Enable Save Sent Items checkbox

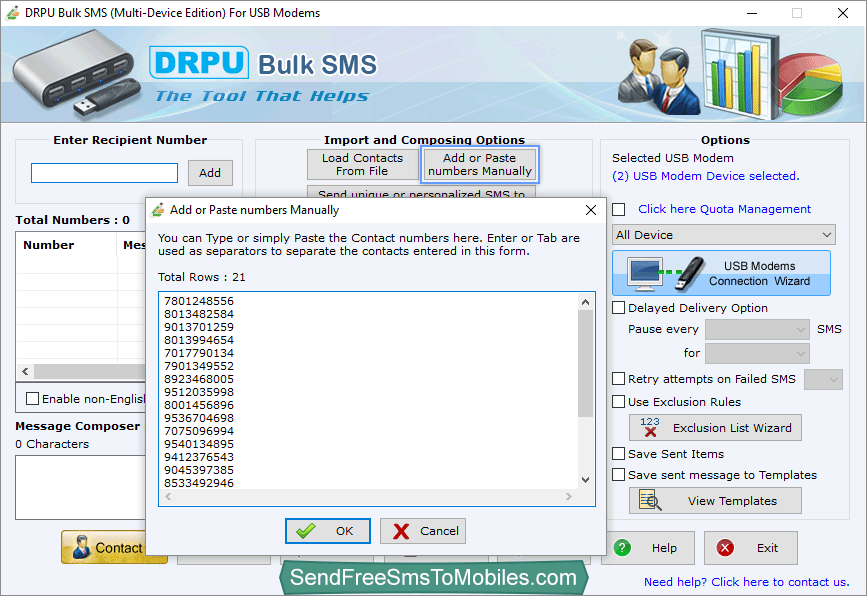click(x=619, y=453)
